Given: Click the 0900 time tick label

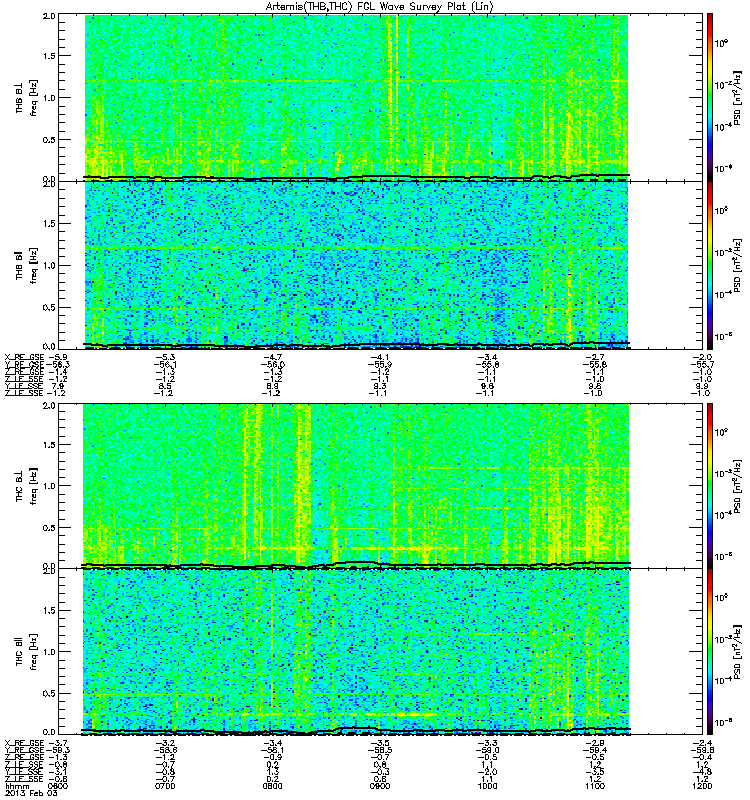Looking at the screenshot, I should (x=380, y=786).
